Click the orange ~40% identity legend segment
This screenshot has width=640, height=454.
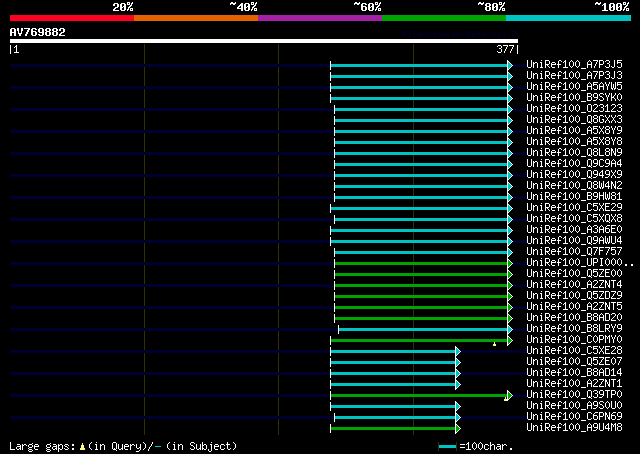coord(196,18)
